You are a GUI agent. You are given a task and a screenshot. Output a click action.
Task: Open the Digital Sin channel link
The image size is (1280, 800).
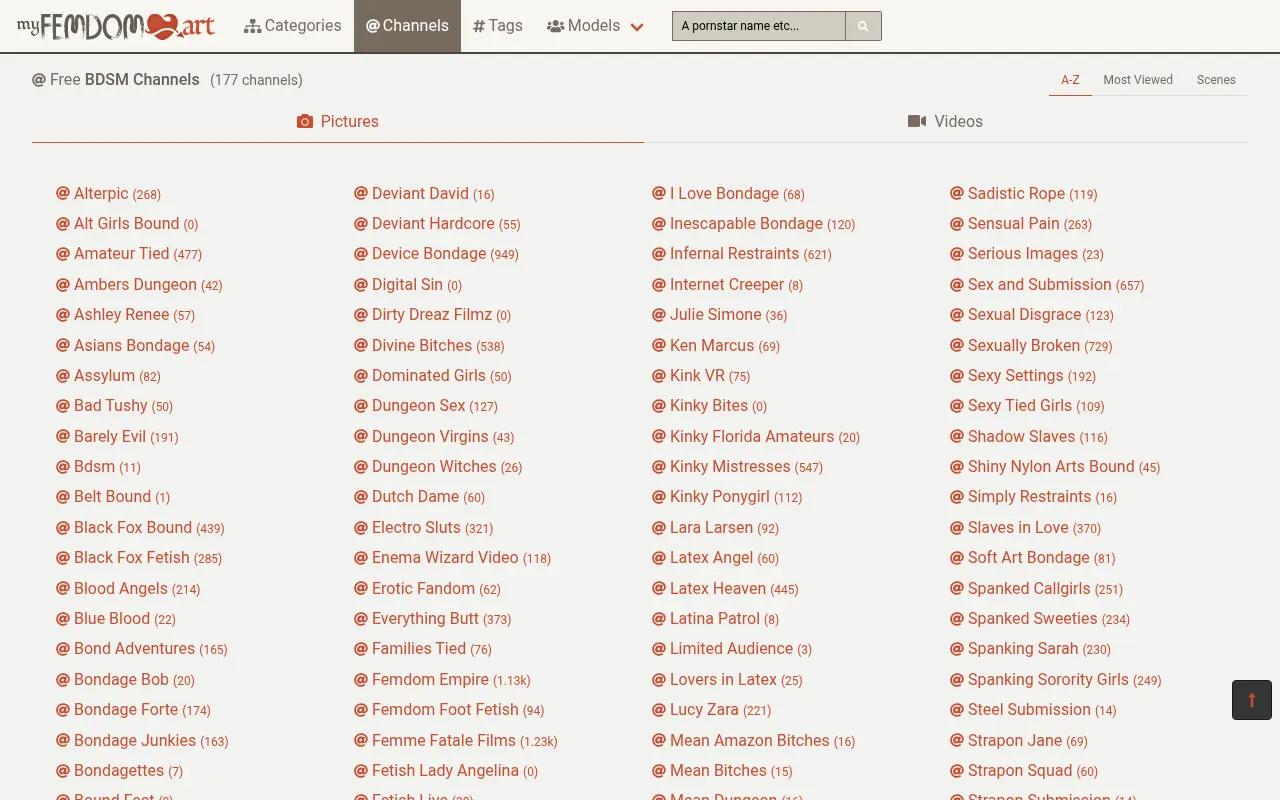tap(408, 285)
